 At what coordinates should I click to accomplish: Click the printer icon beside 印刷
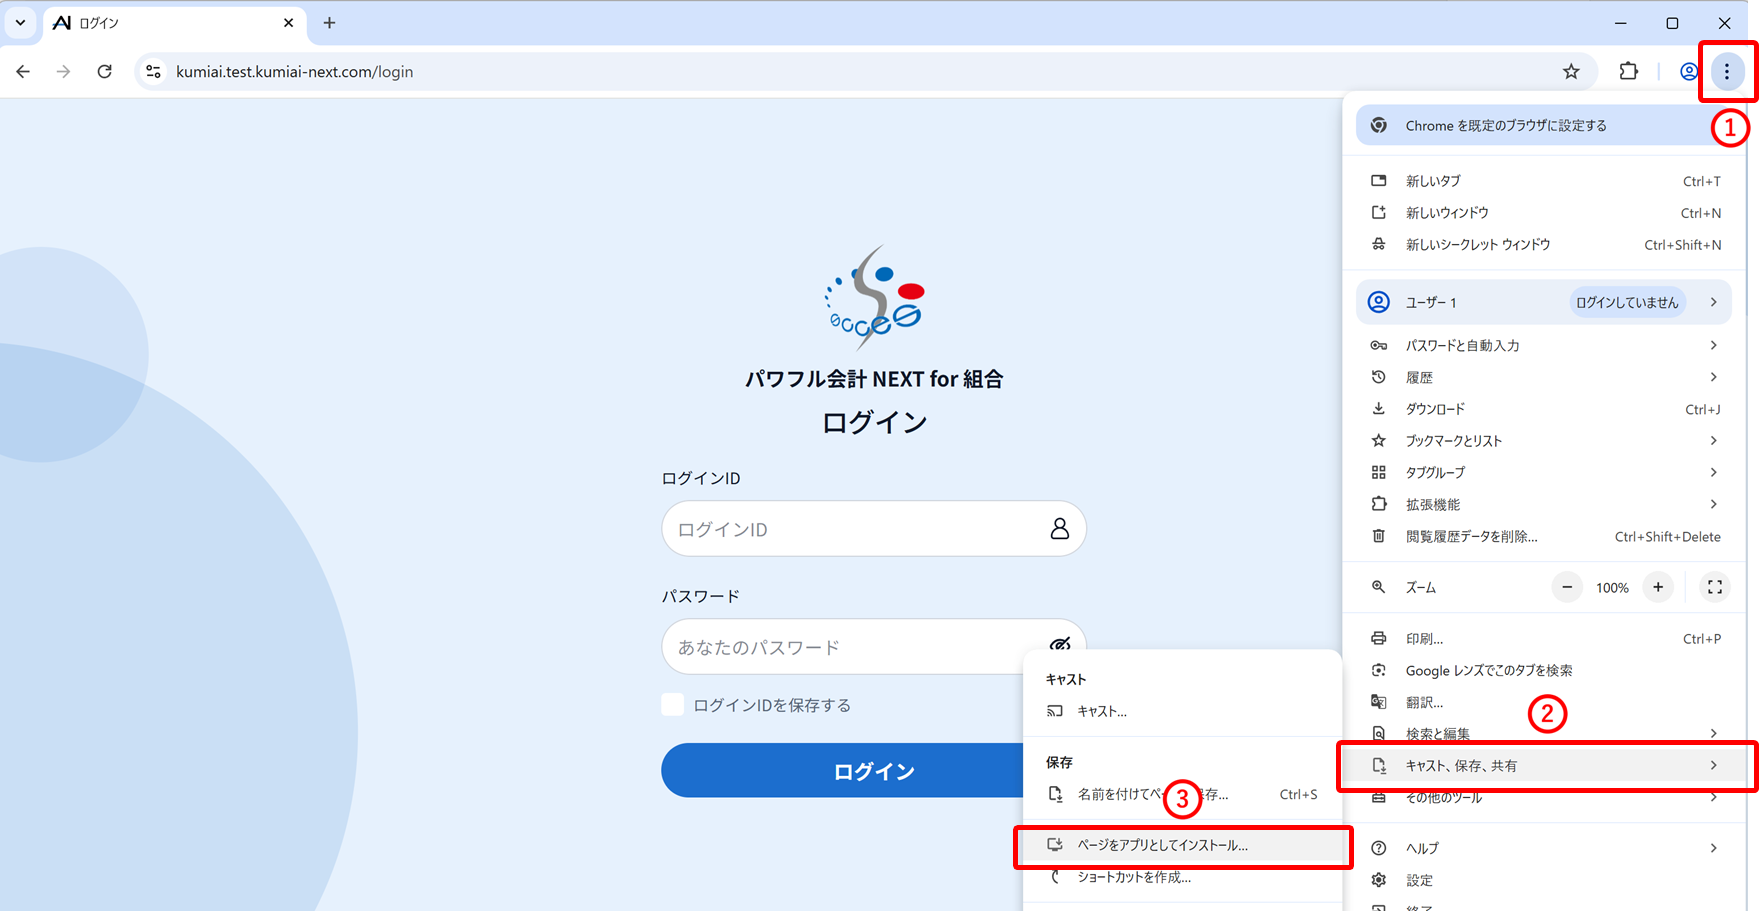tap(1379, 639)
